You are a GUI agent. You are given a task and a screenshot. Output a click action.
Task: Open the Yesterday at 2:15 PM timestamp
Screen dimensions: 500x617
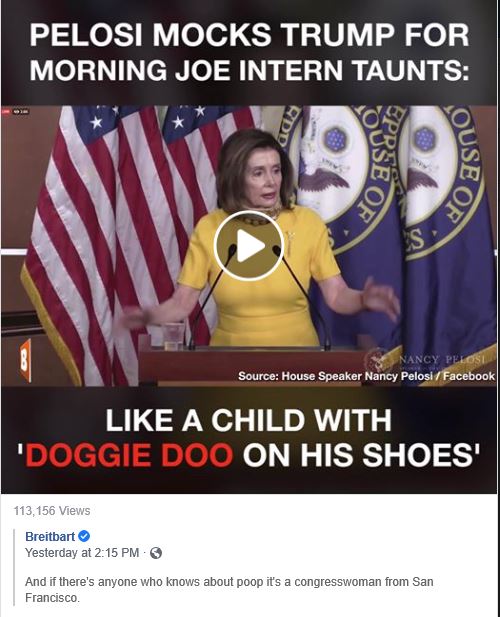pos(82,553)
